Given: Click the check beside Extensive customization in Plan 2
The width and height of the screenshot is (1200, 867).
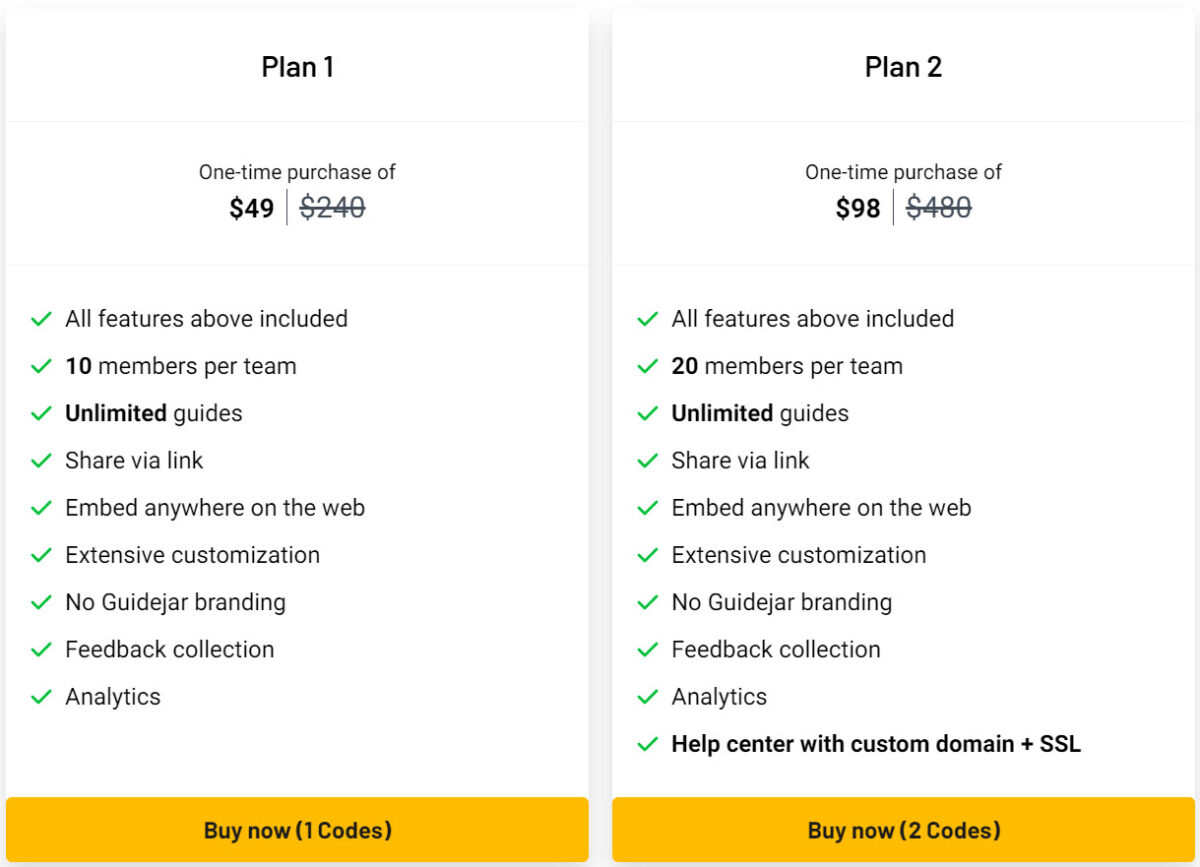Looking at the screenshot, I should (646, 555).
